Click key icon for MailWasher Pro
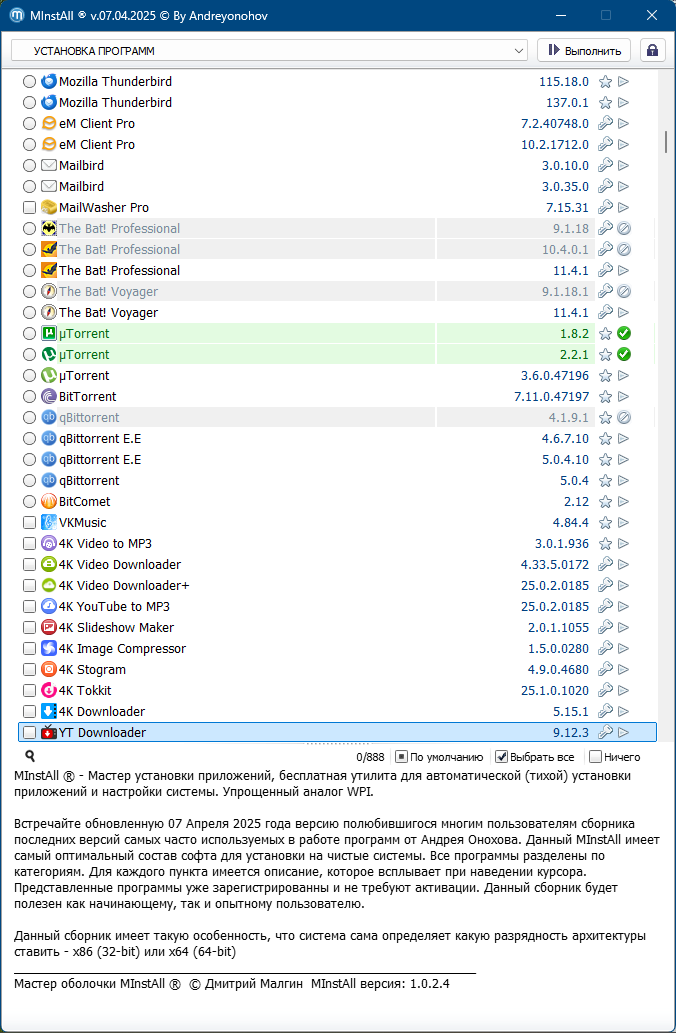Viewport: 676px width, 1033px height. click(x=605, y=208)
